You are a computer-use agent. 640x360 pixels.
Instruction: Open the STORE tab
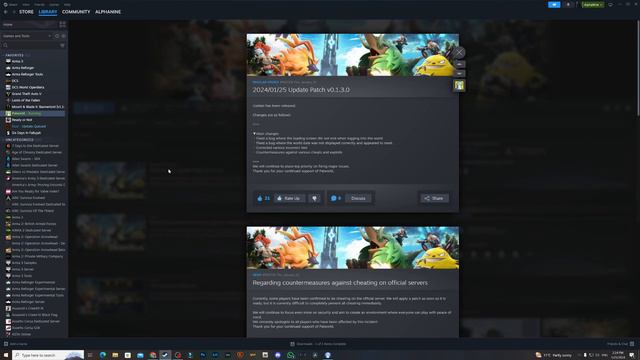click(x=26, y=12)
